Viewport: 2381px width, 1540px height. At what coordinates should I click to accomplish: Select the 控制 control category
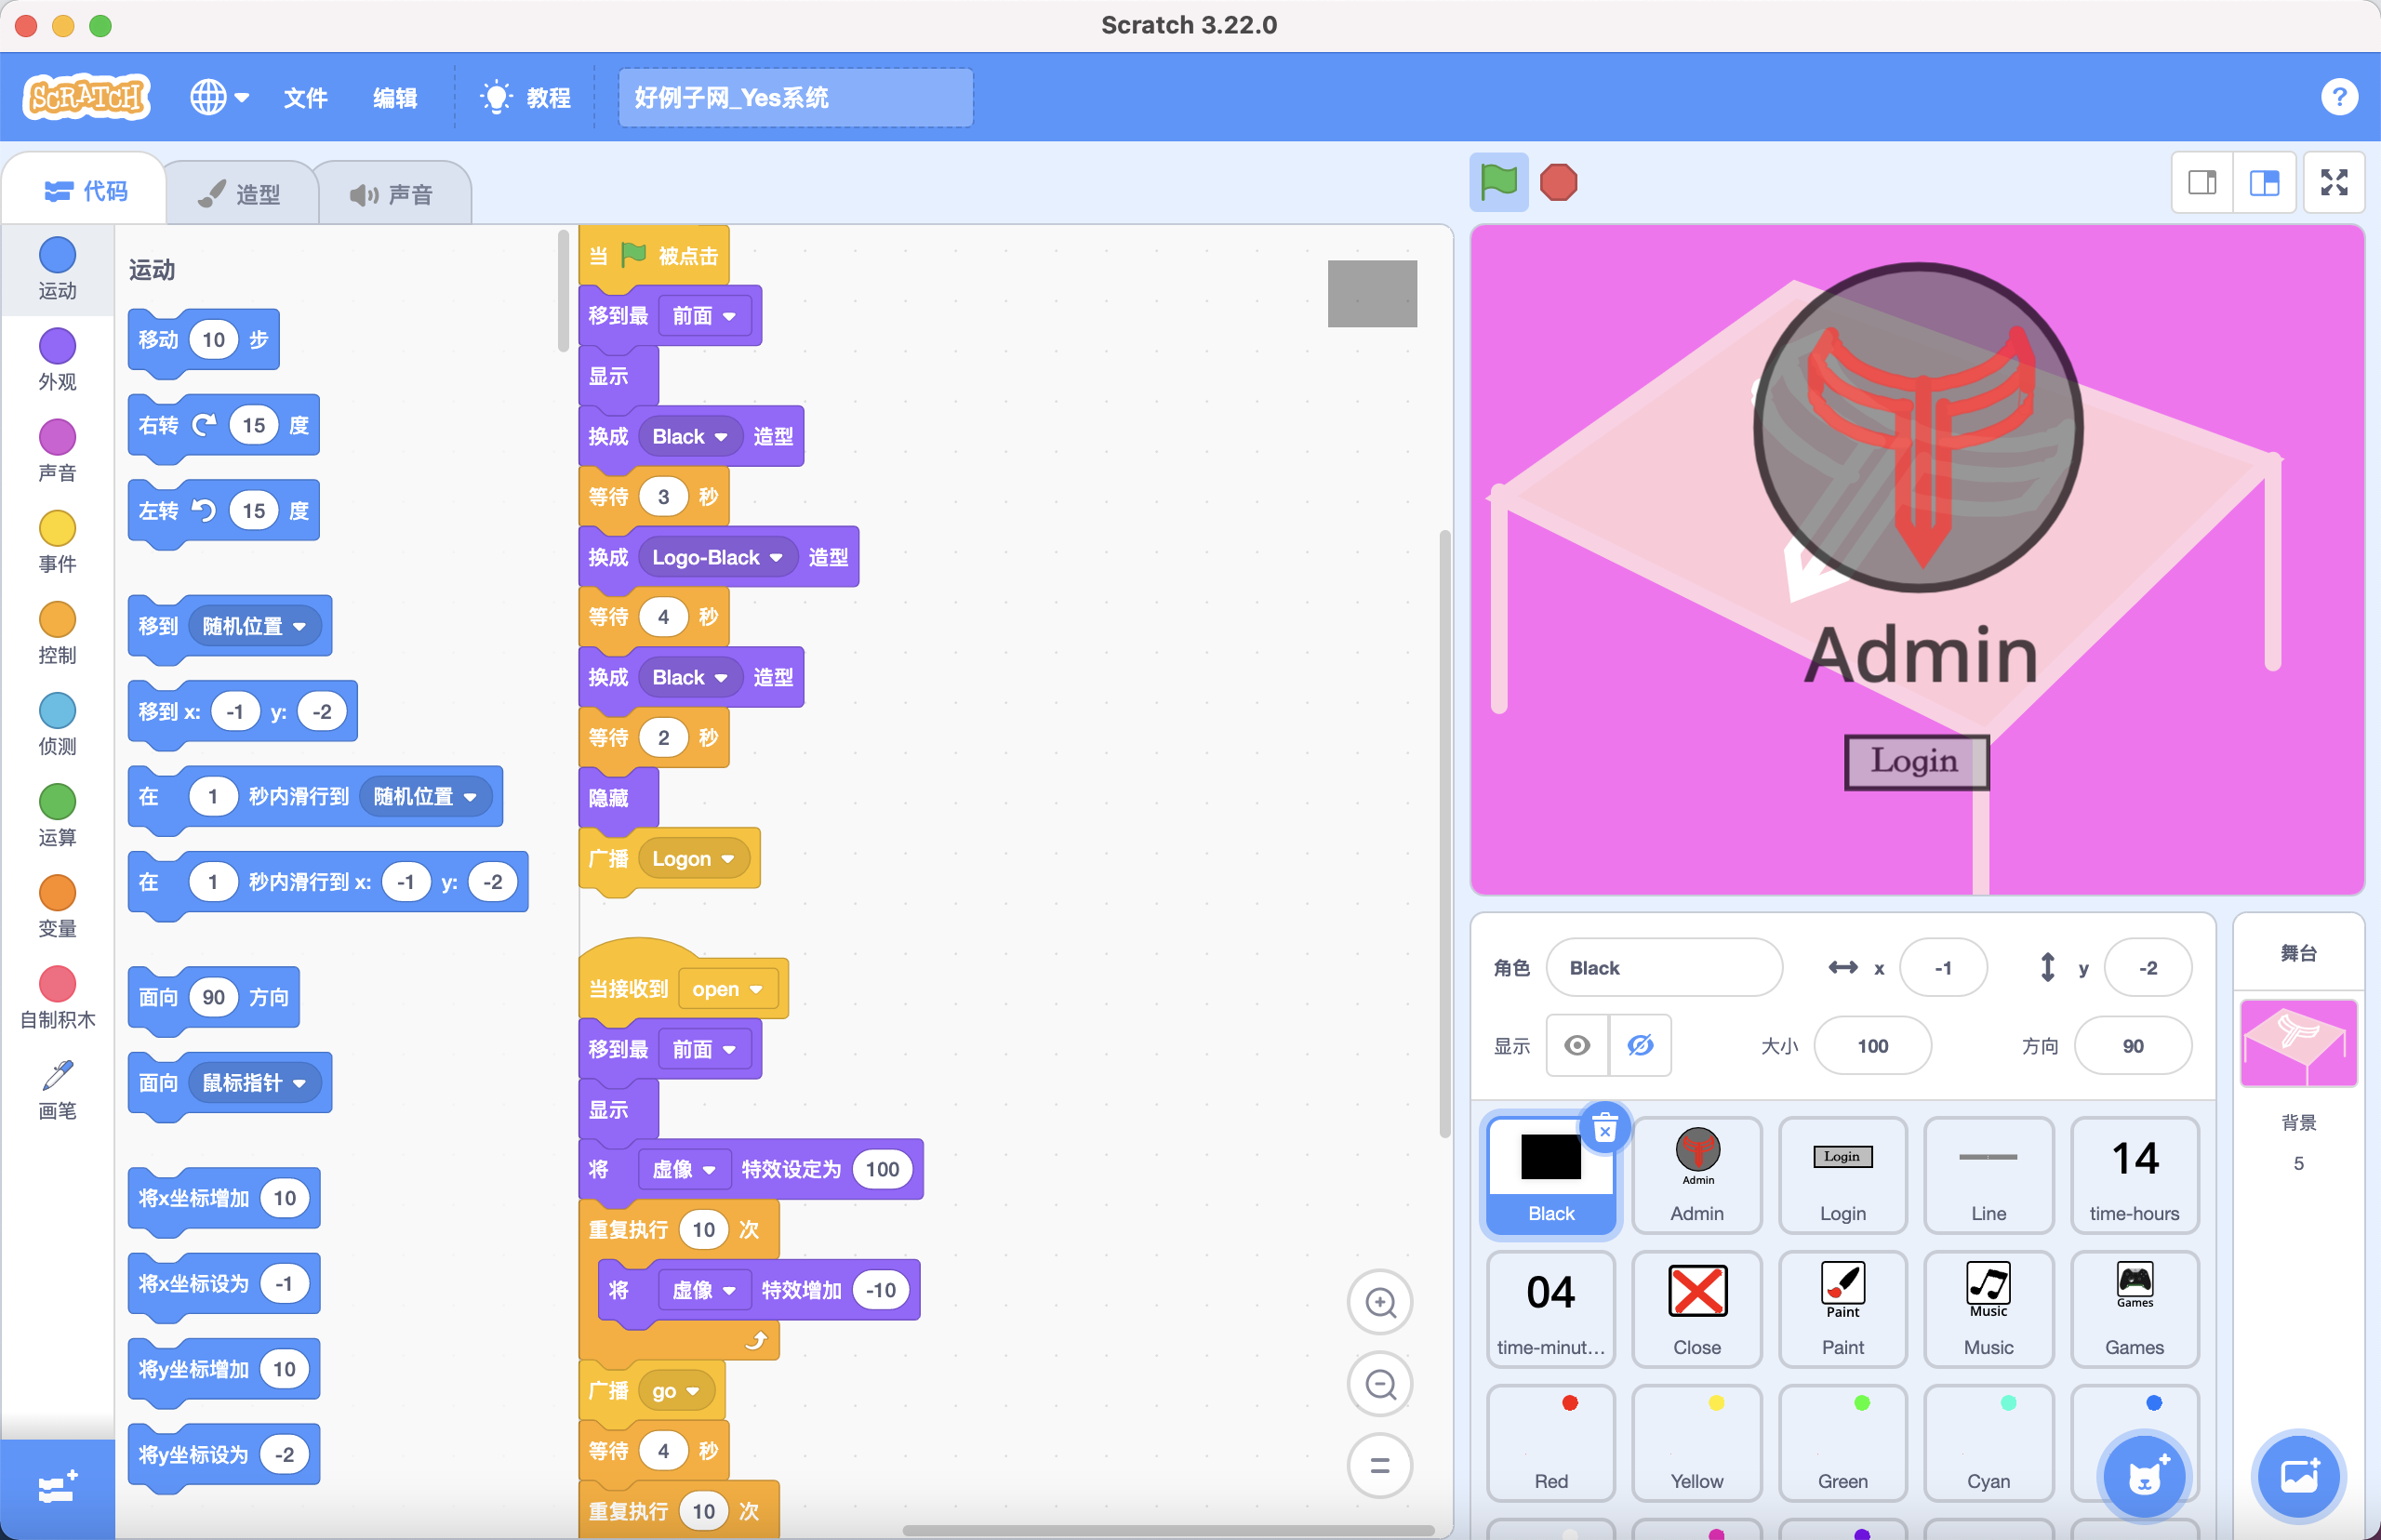(57, 633)
